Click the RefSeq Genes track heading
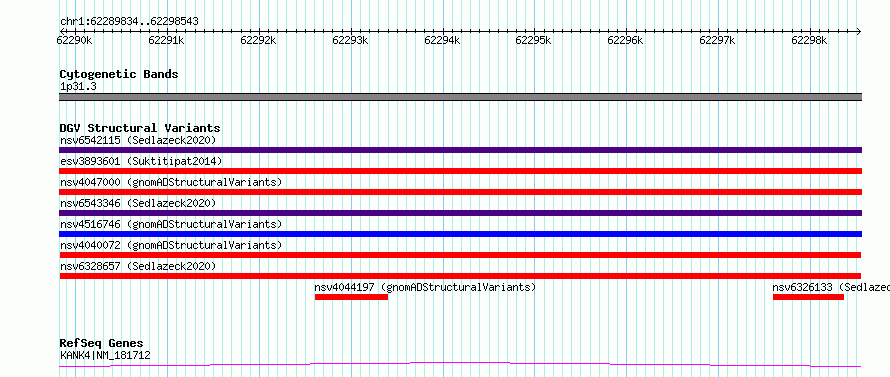 [x=102, y=344]
